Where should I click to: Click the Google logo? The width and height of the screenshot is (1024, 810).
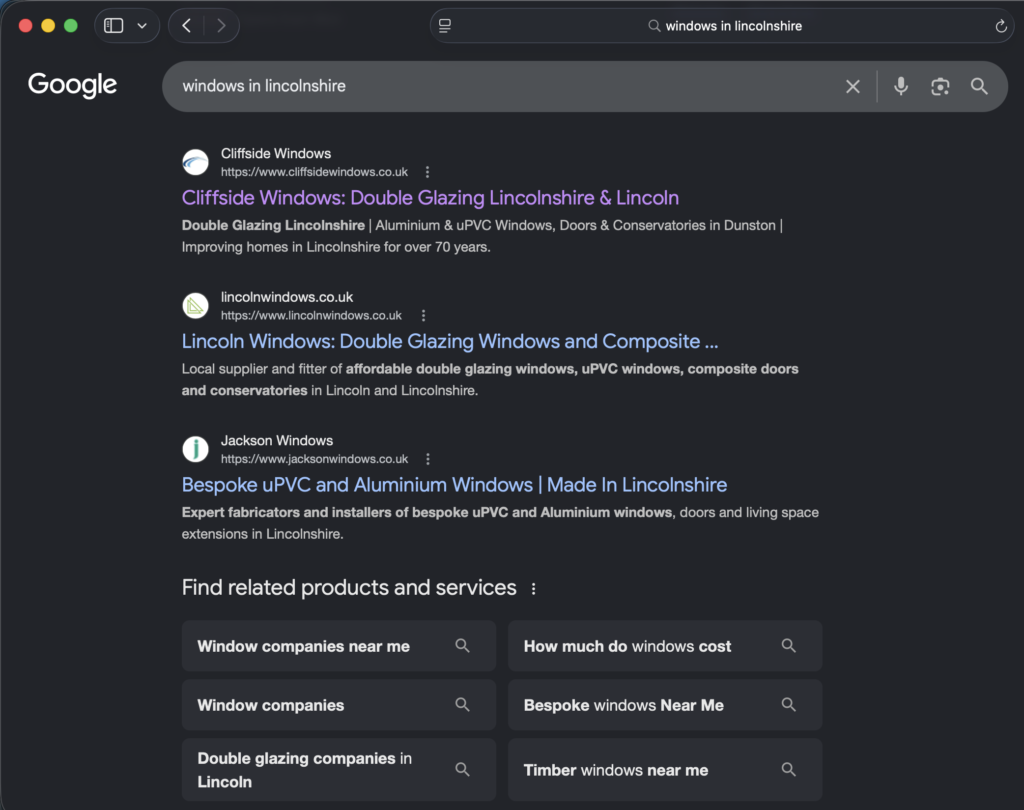click(72, 85)
